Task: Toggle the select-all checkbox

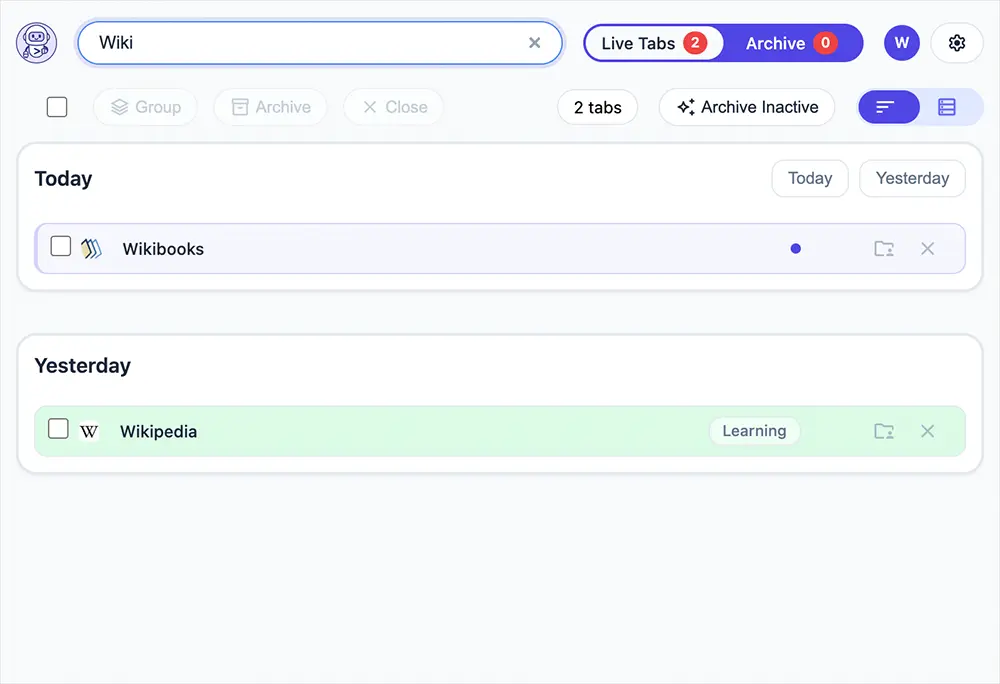Action: tap(57, 106)
